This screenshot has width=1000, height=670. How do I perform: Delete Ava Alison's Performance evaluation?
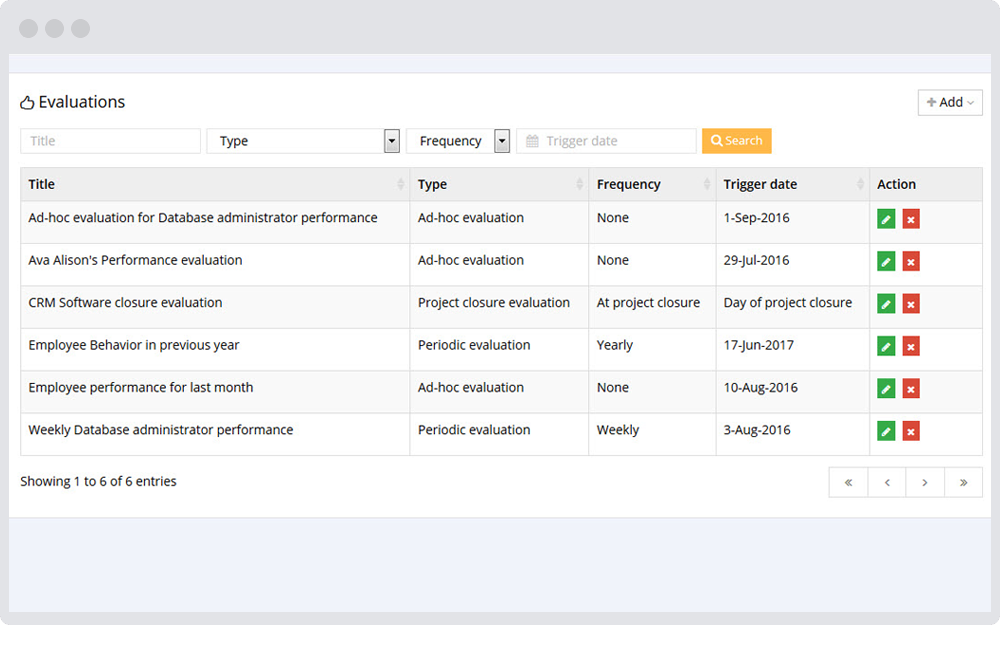(911, 261)
